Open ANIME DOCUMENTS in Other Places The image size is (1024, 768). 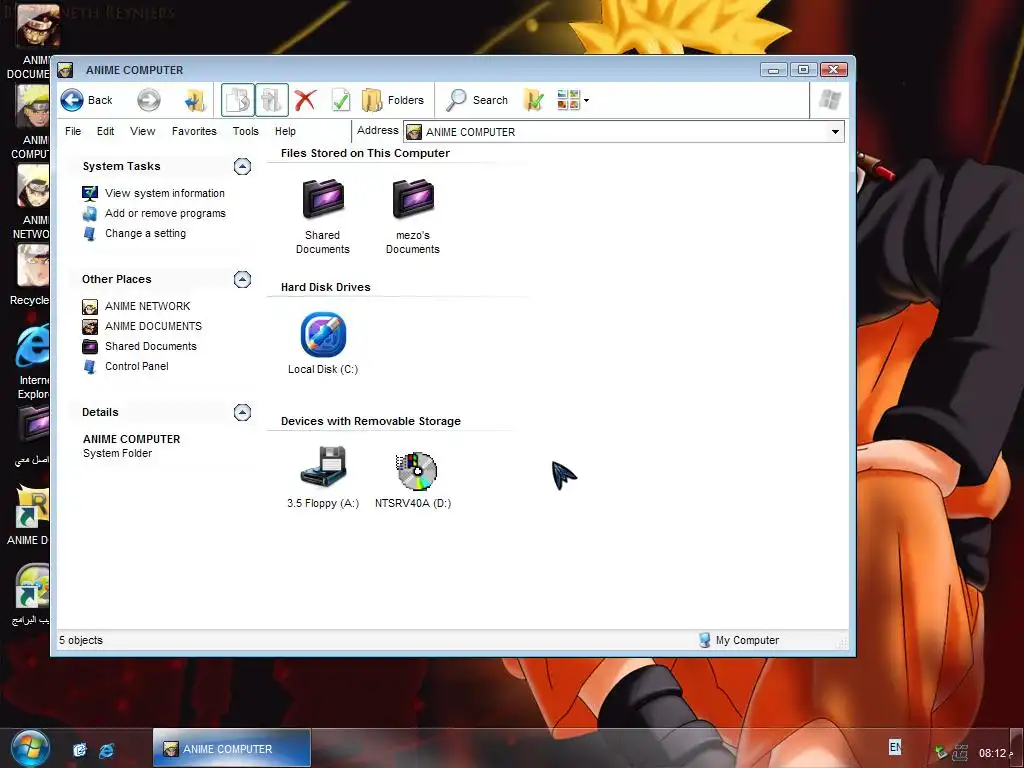pos(153,327)
